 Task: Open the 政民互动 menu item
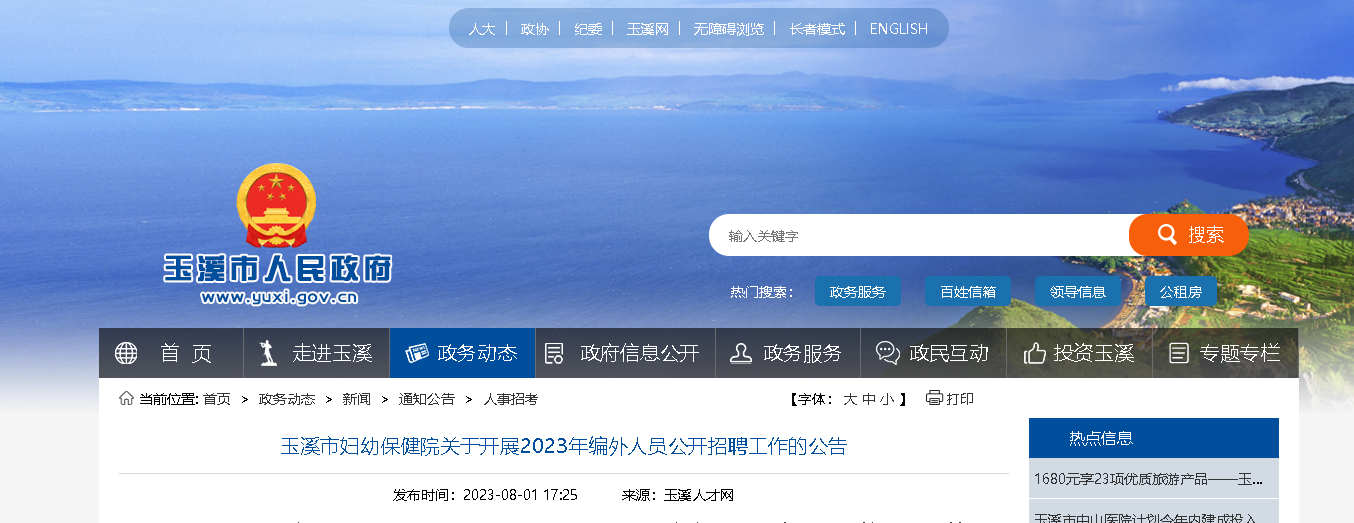[934, 353]
